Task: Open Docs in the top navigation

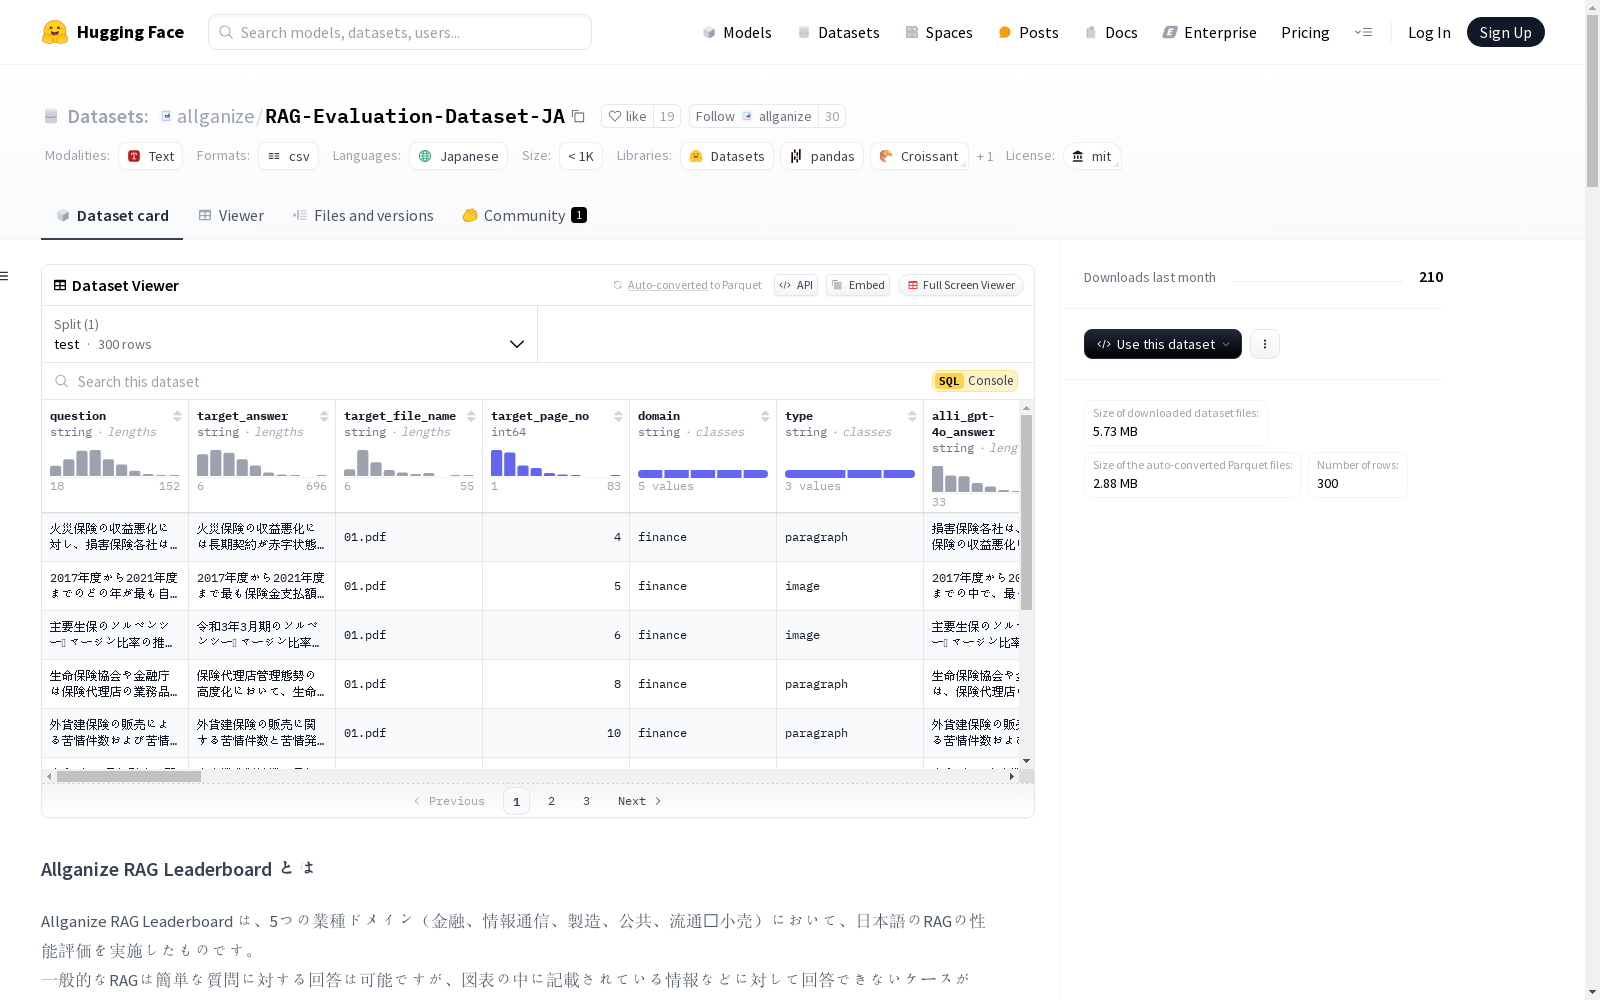Action: [x=1111, y=32]
